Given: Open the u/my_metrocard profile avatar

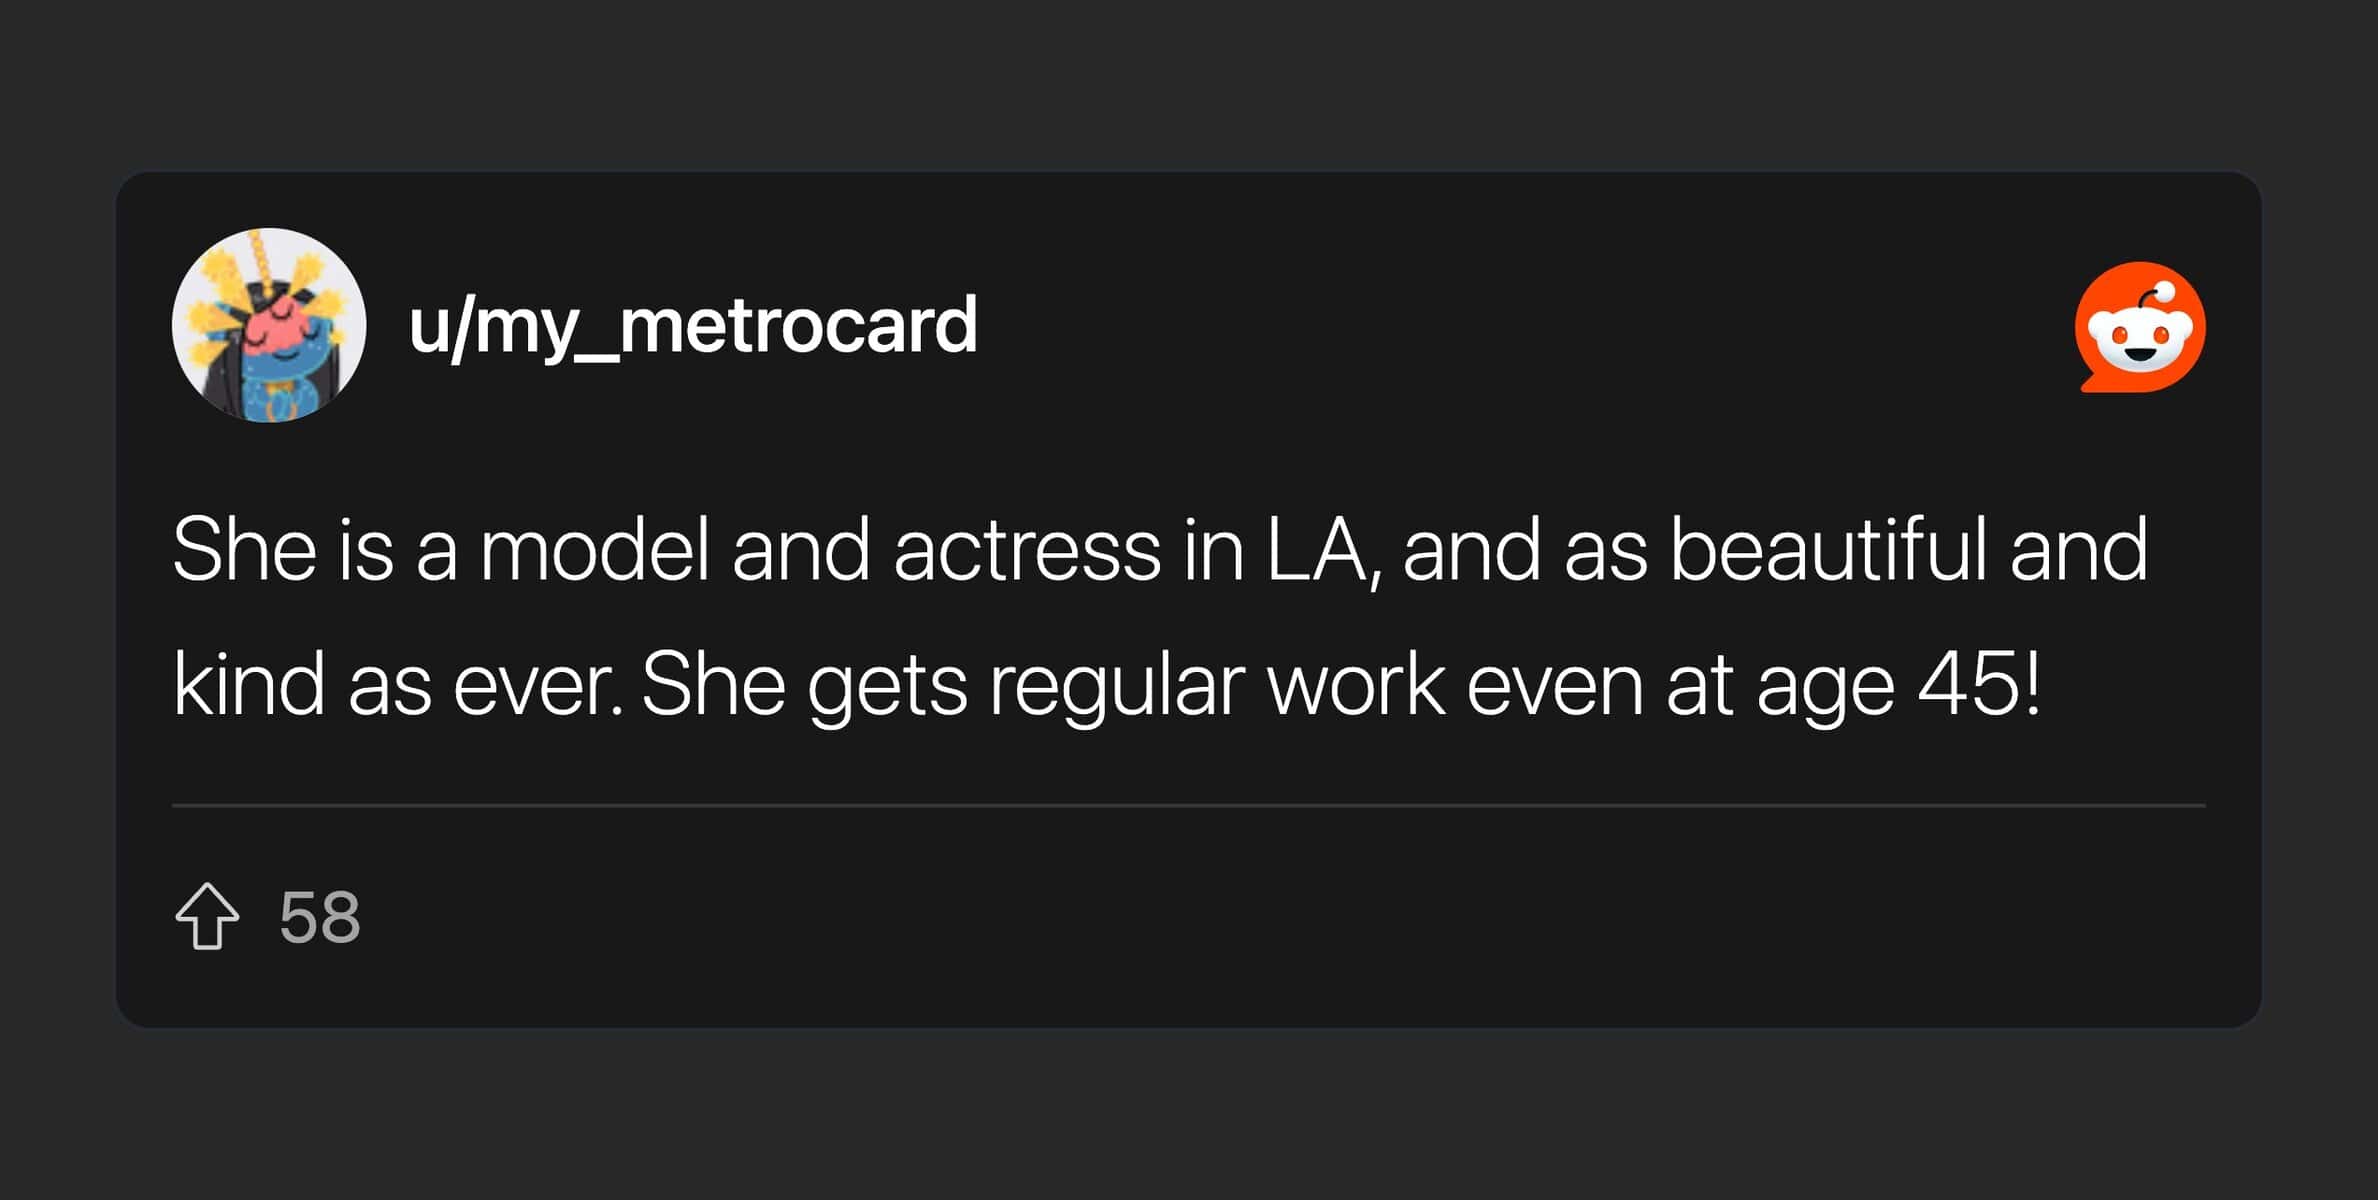Looking at the screenshot, I should (x=269, y=325).
